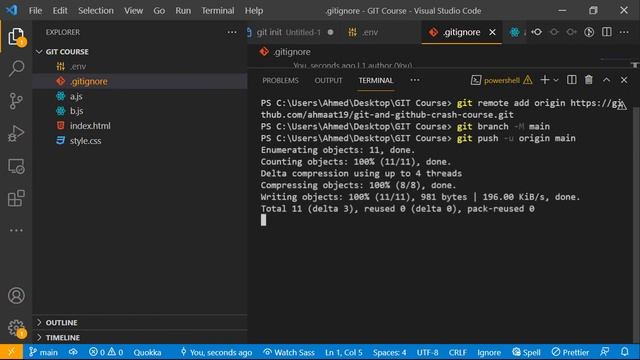The height and width of the screenshot is (360, 640).
Task: Open the Search view icon
Action: coord(16,68)
